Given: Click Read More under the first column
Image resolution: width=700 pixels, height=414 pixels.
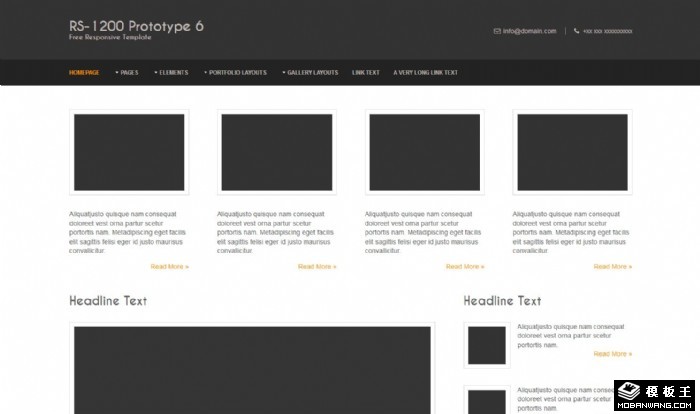Looking at the screenshot, I should click(169, 267).
